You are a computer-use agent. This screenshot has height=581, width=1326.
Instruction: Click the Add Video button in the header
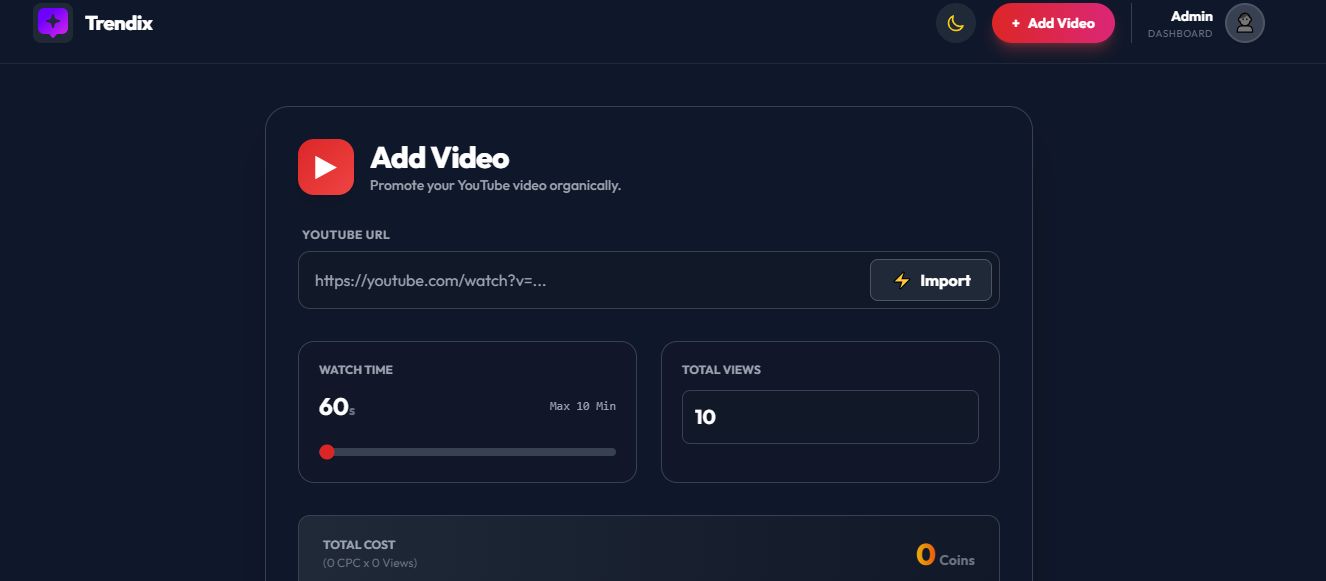click(x=1053, y=23)
